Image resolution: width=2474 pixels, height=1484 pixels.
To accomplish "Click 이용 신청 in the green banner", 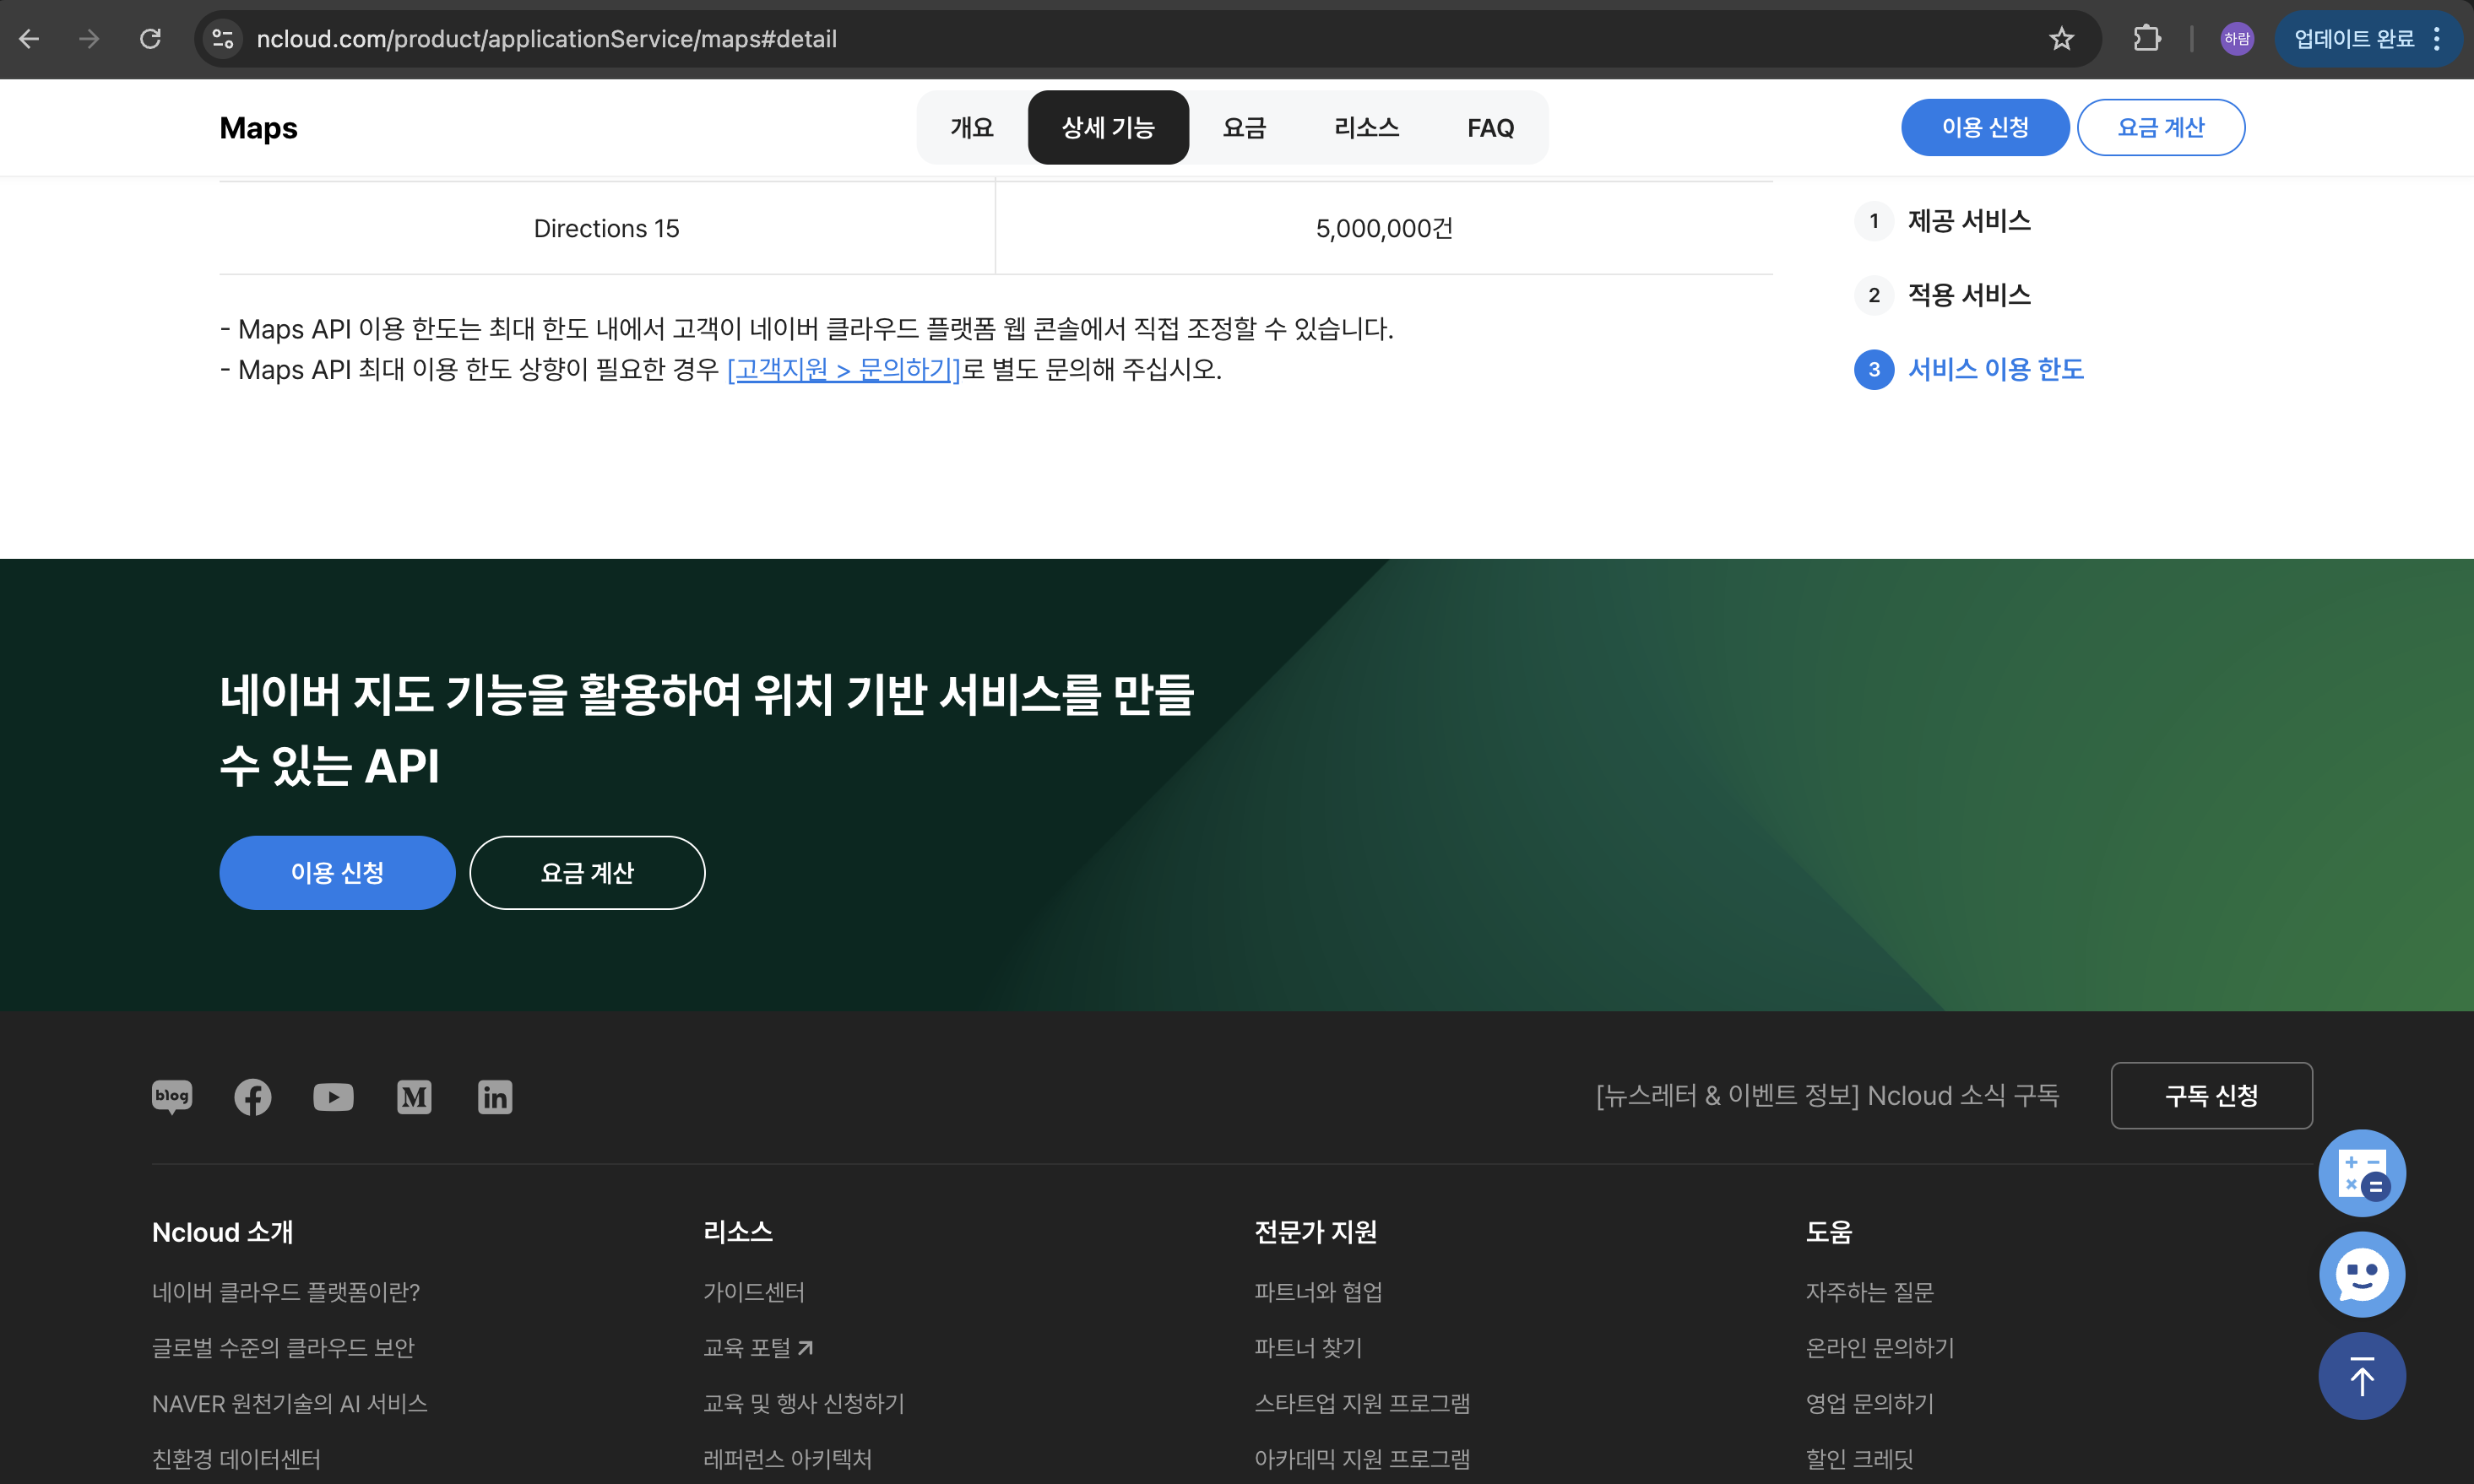I will 337,873.
